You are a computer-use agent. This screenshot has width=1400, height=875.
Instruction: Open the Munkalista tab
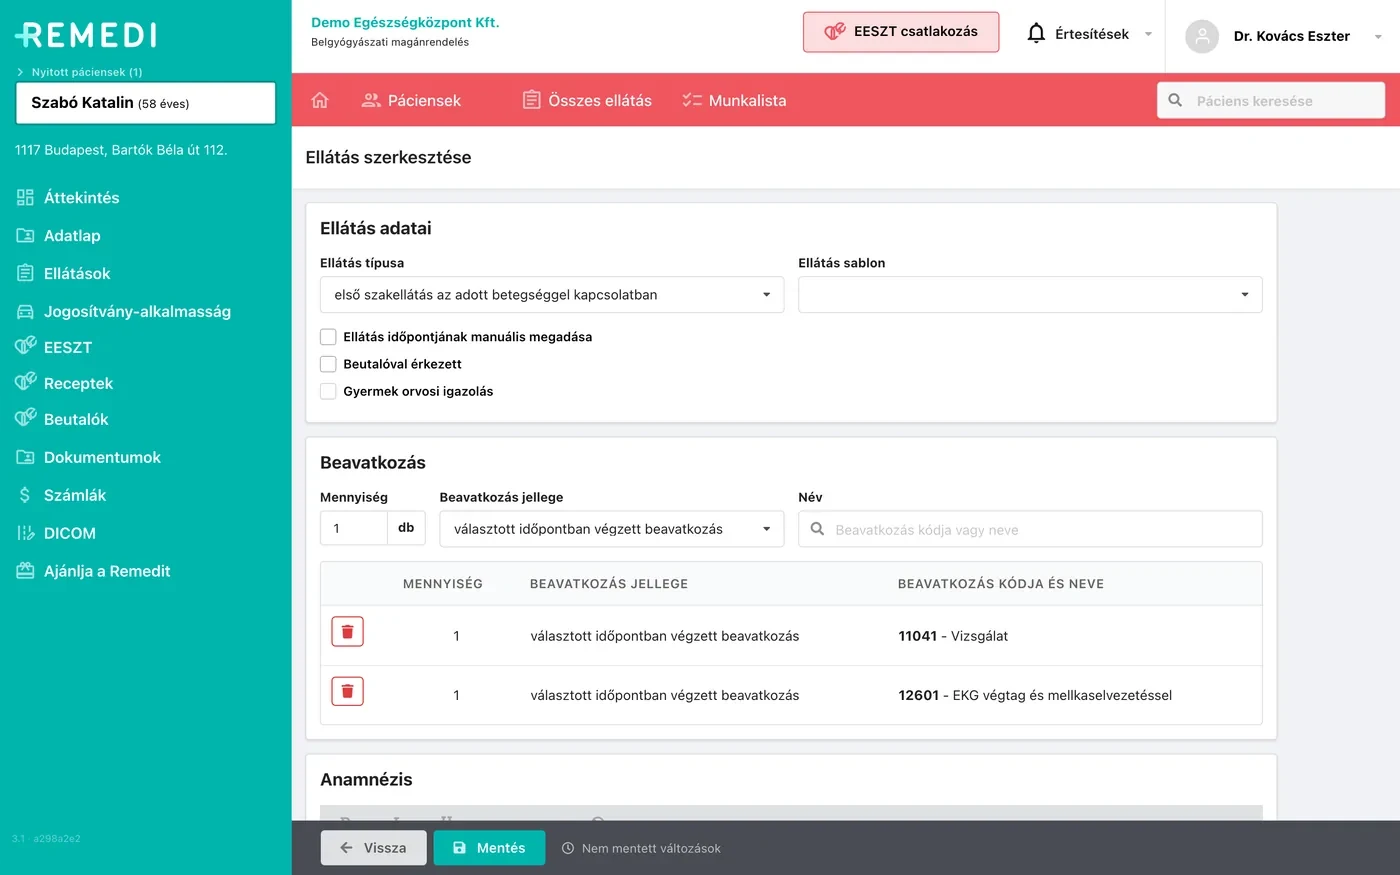click(734, 100)
